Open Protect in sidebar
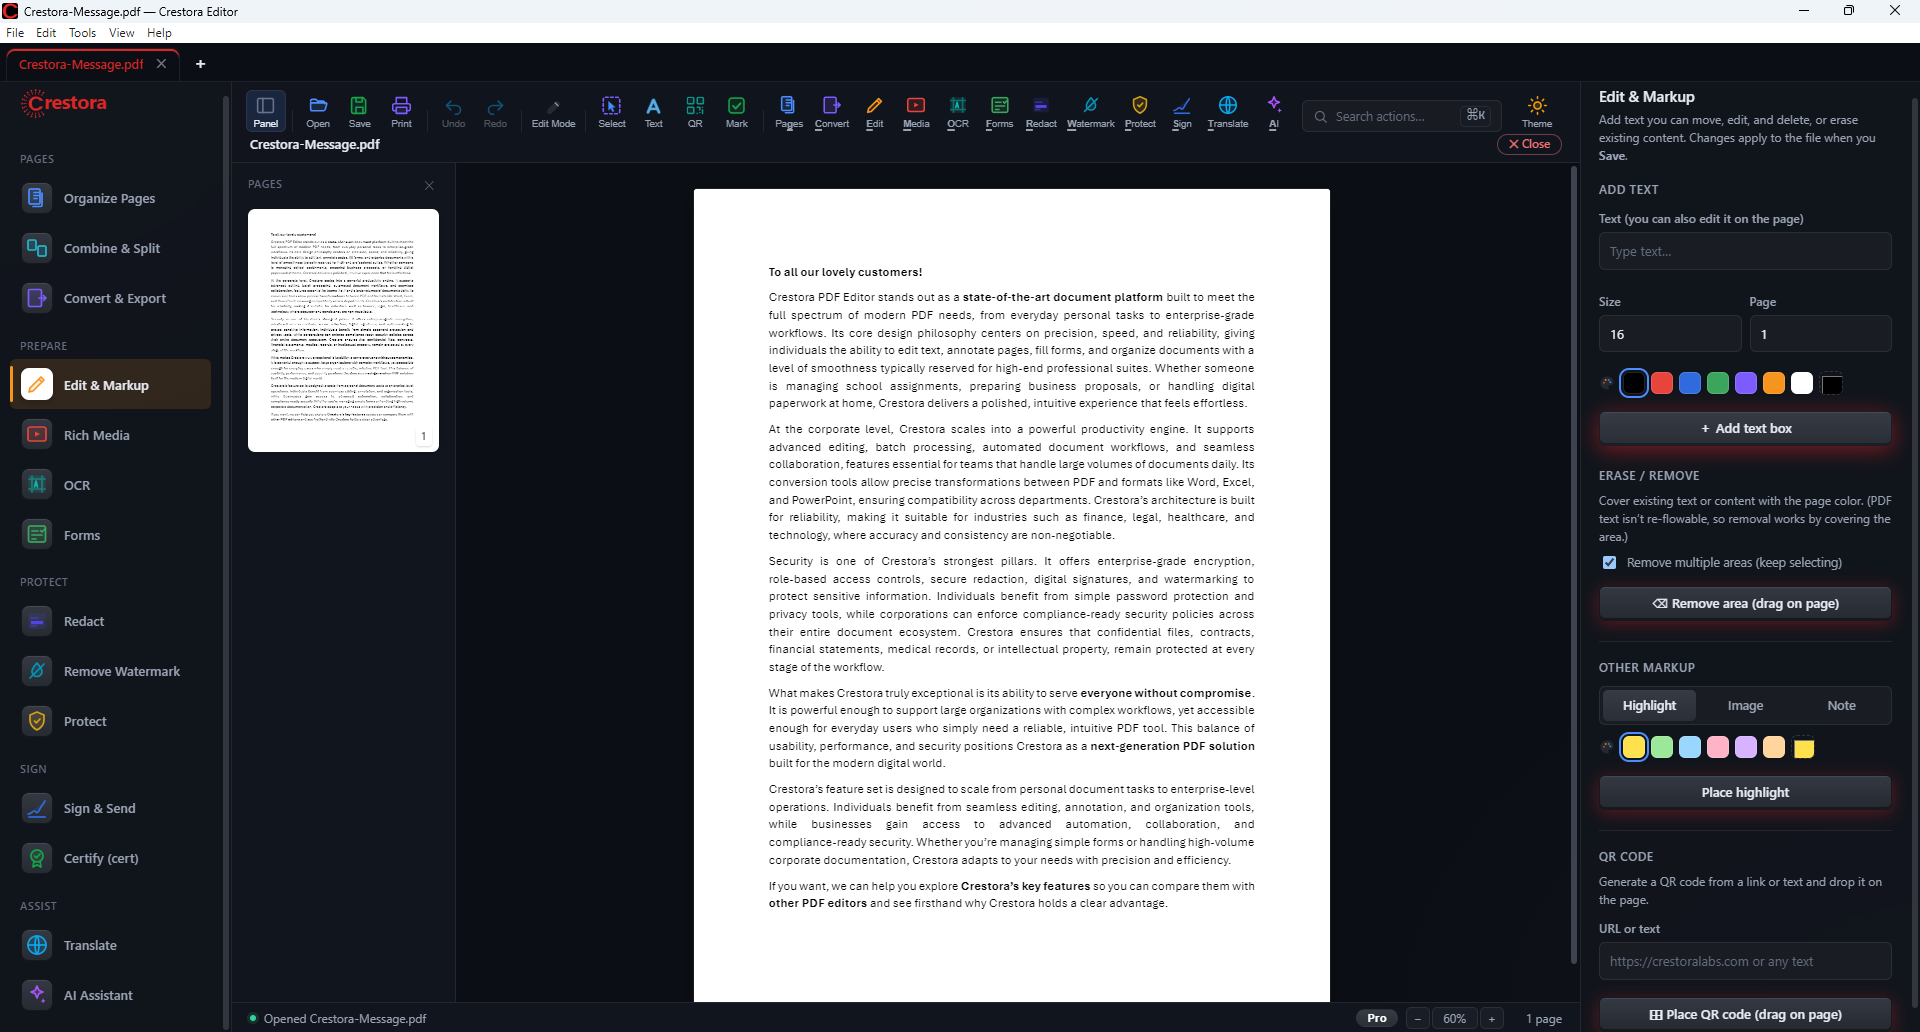This screenshot has height=1032, width=1920. tap(110, 721)
